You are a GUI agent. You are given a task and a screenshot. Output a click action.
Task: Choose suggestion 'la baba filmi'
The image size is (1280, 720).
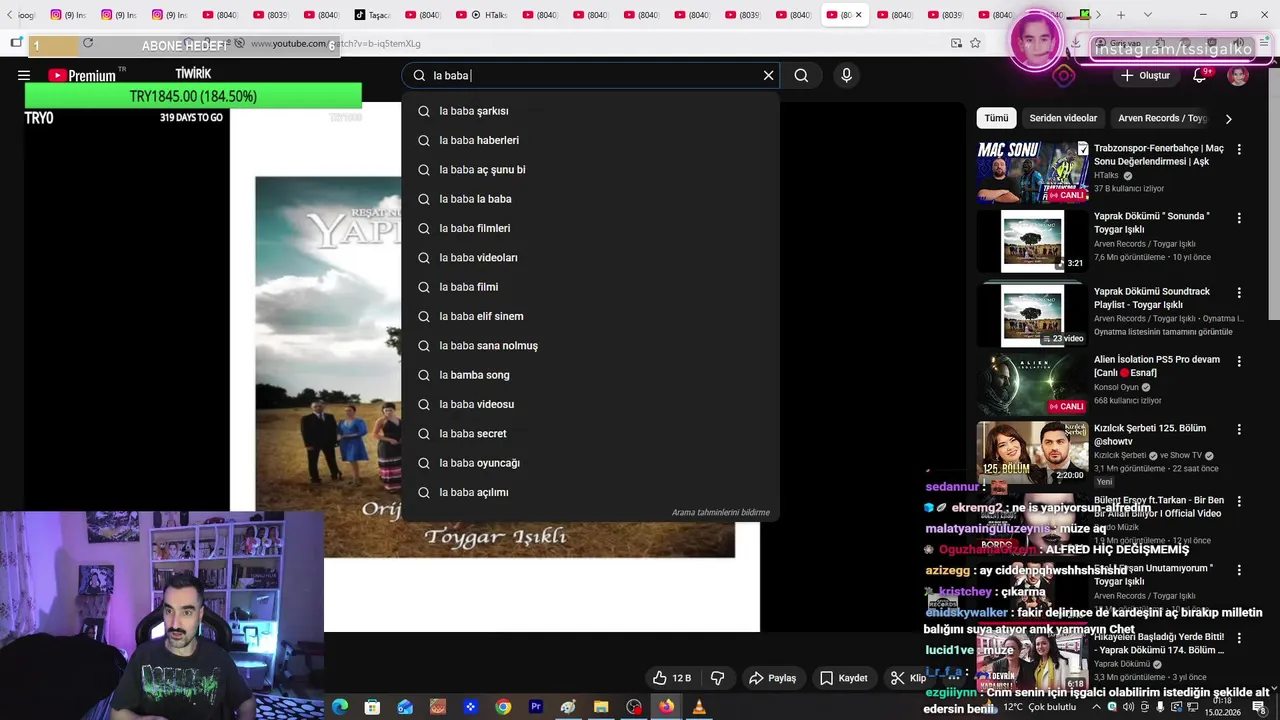tap(590, 287)
